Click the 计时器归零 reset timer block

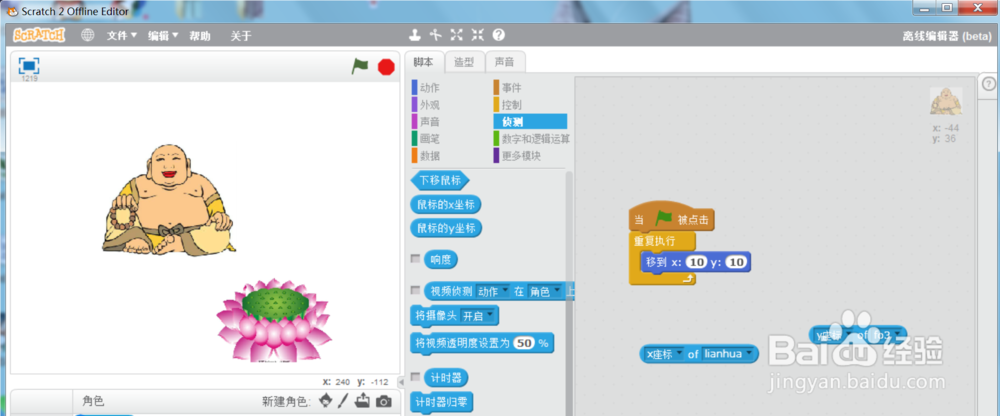pos(441,402)
